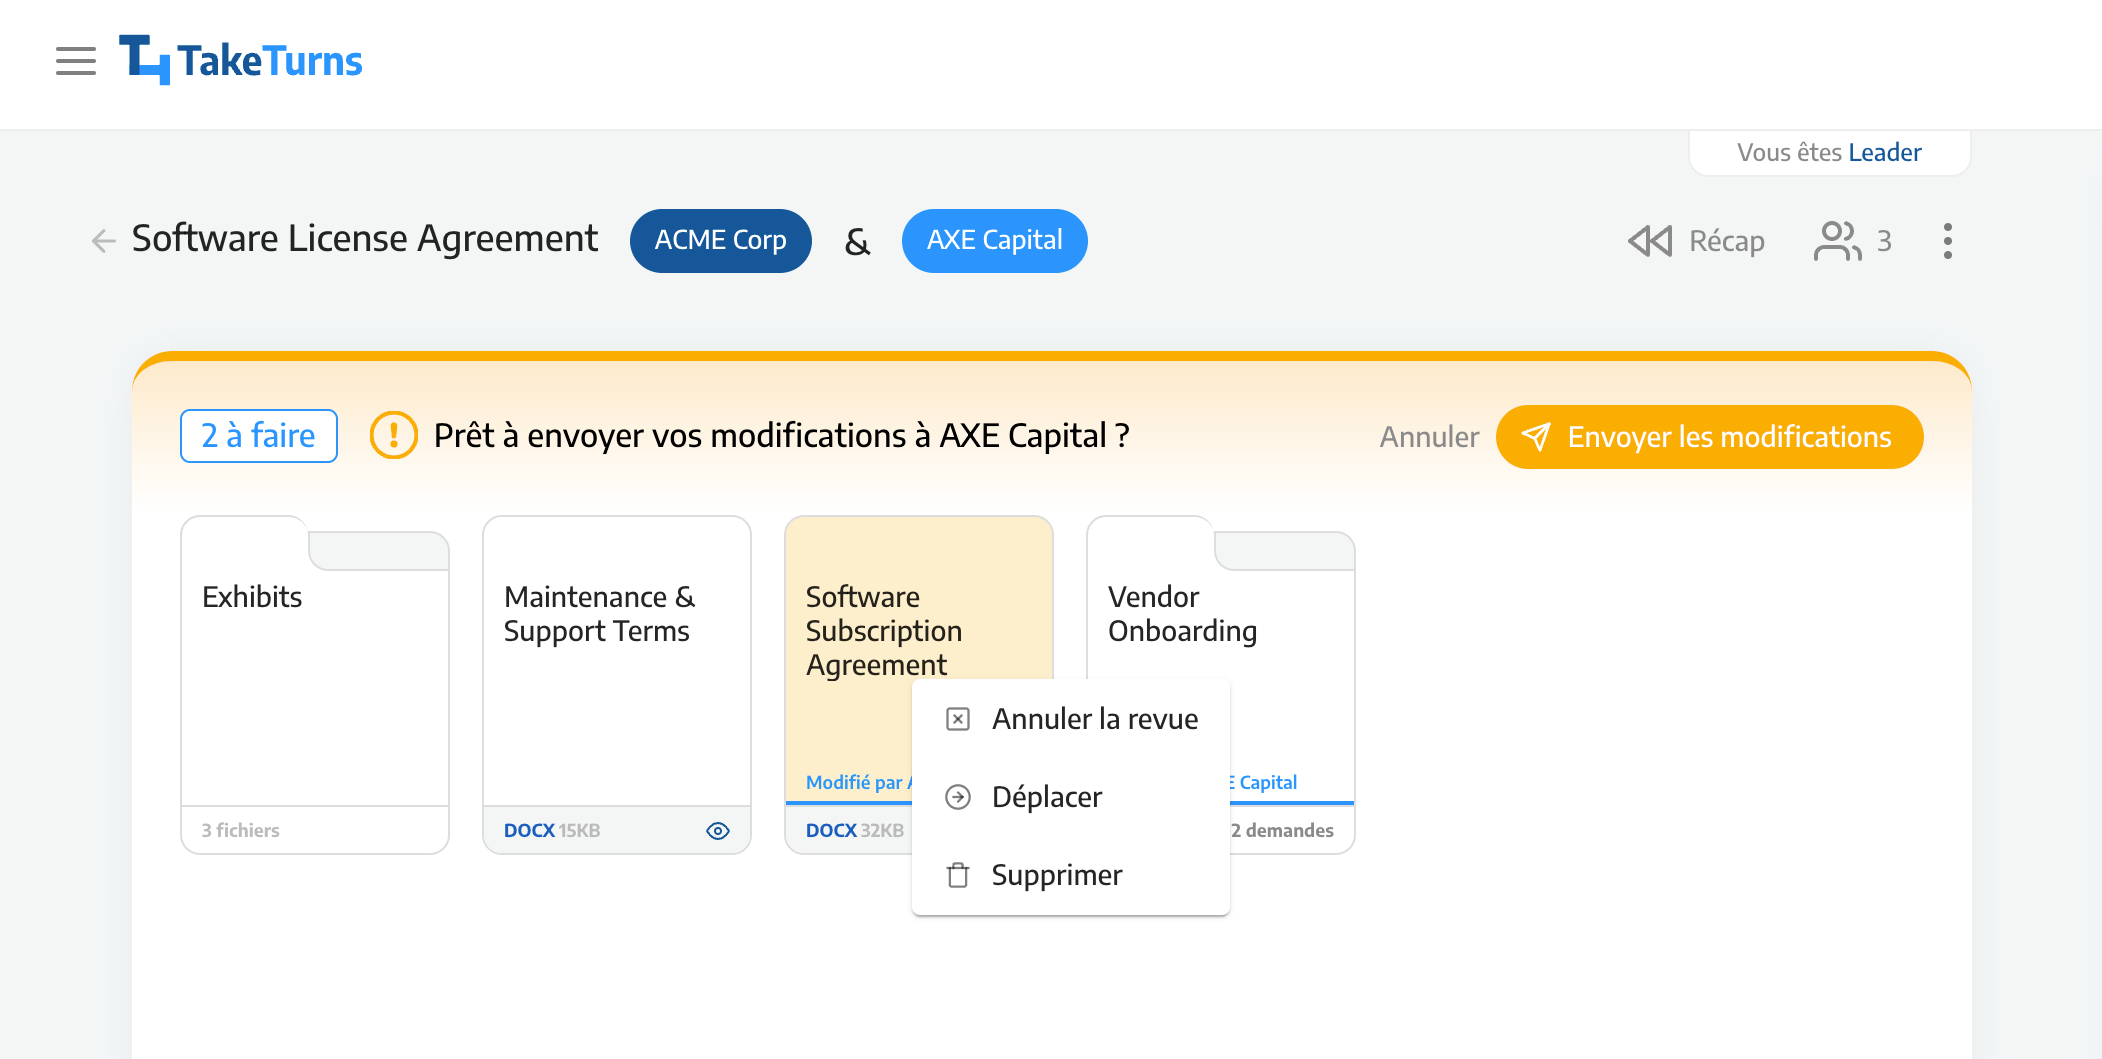Click the paper plane send icon
The height and width of the screenshot is (1059, 2102).
click(1536, 437)
